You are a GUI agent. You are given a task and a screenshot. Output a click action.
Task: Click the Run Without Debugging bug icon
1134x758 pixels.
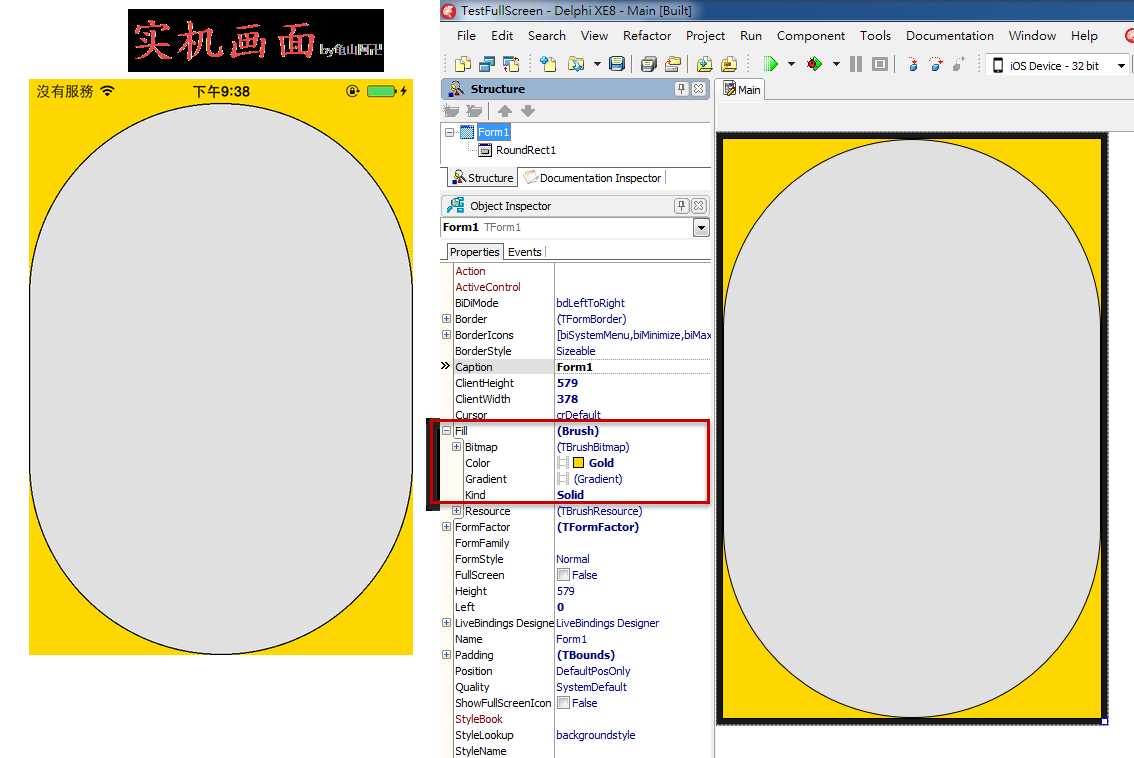tap(814, 64)
